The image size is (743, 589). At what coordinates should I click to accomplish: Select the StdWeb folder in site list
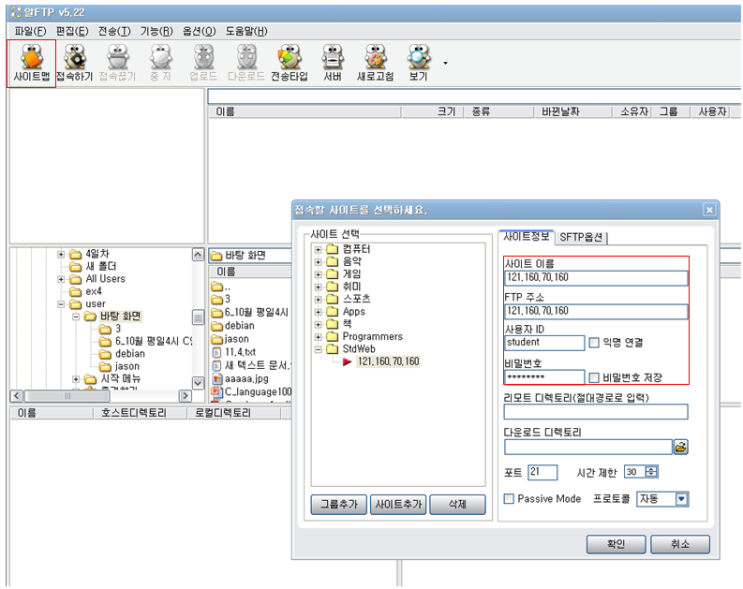359,349
